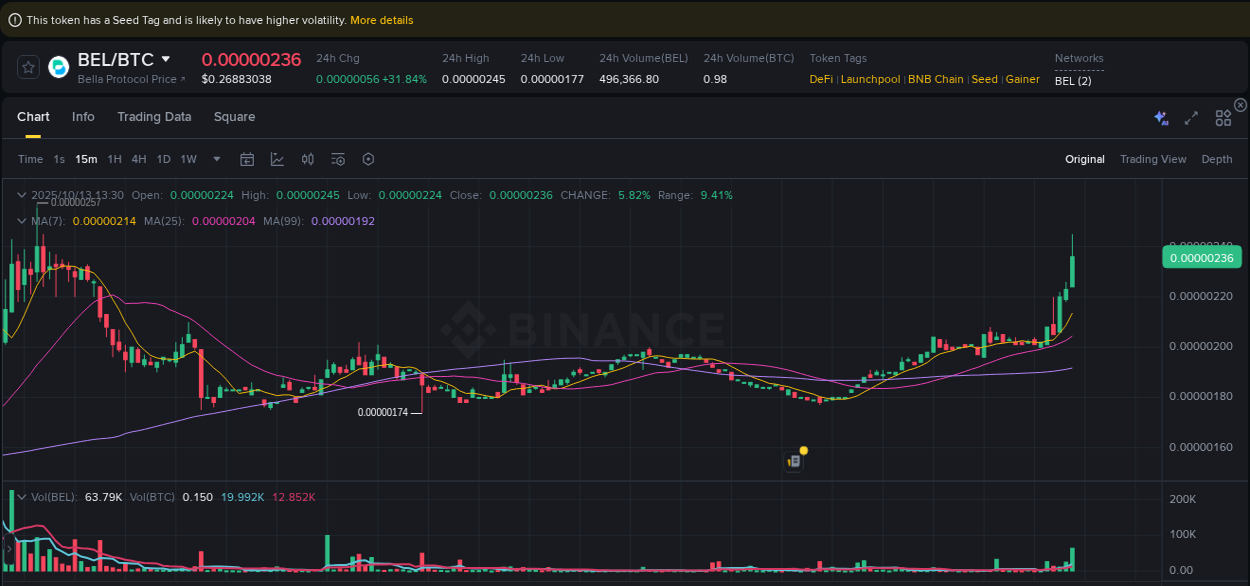Open the date range calendar picker
Viewport: 1250px width, 586px height.
pyautogui.click(x=247, y=159)
